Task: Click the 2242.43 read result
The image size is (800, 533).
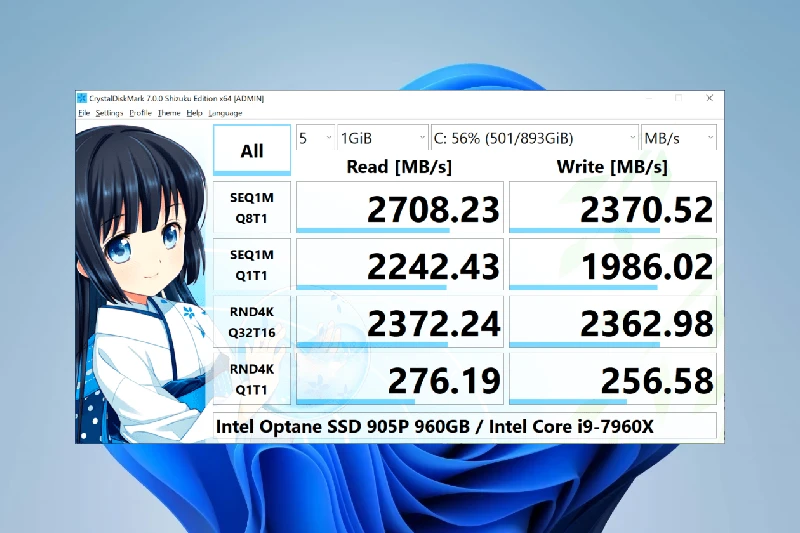Action: click(400, 265)
